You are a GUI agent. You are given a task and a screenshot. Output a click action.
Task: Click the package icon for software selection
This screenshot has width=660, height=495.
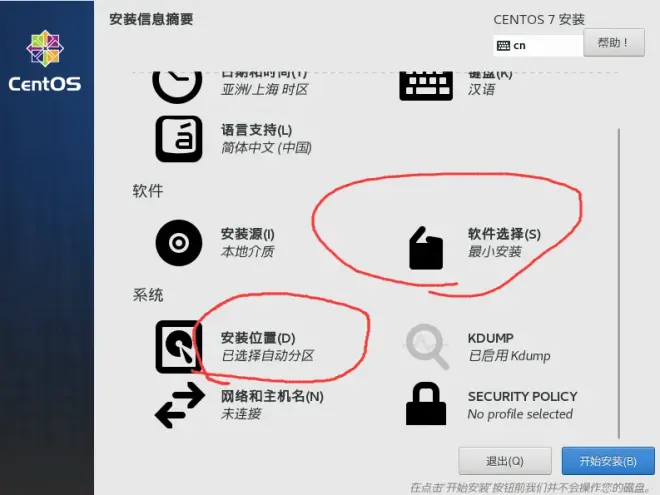(426, 248)
